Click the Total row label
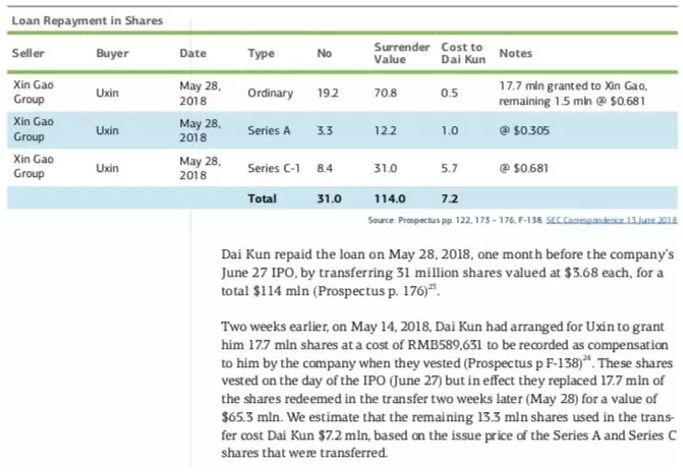The width and height of the screenshot is (683, 475). [x=262, y=199]
